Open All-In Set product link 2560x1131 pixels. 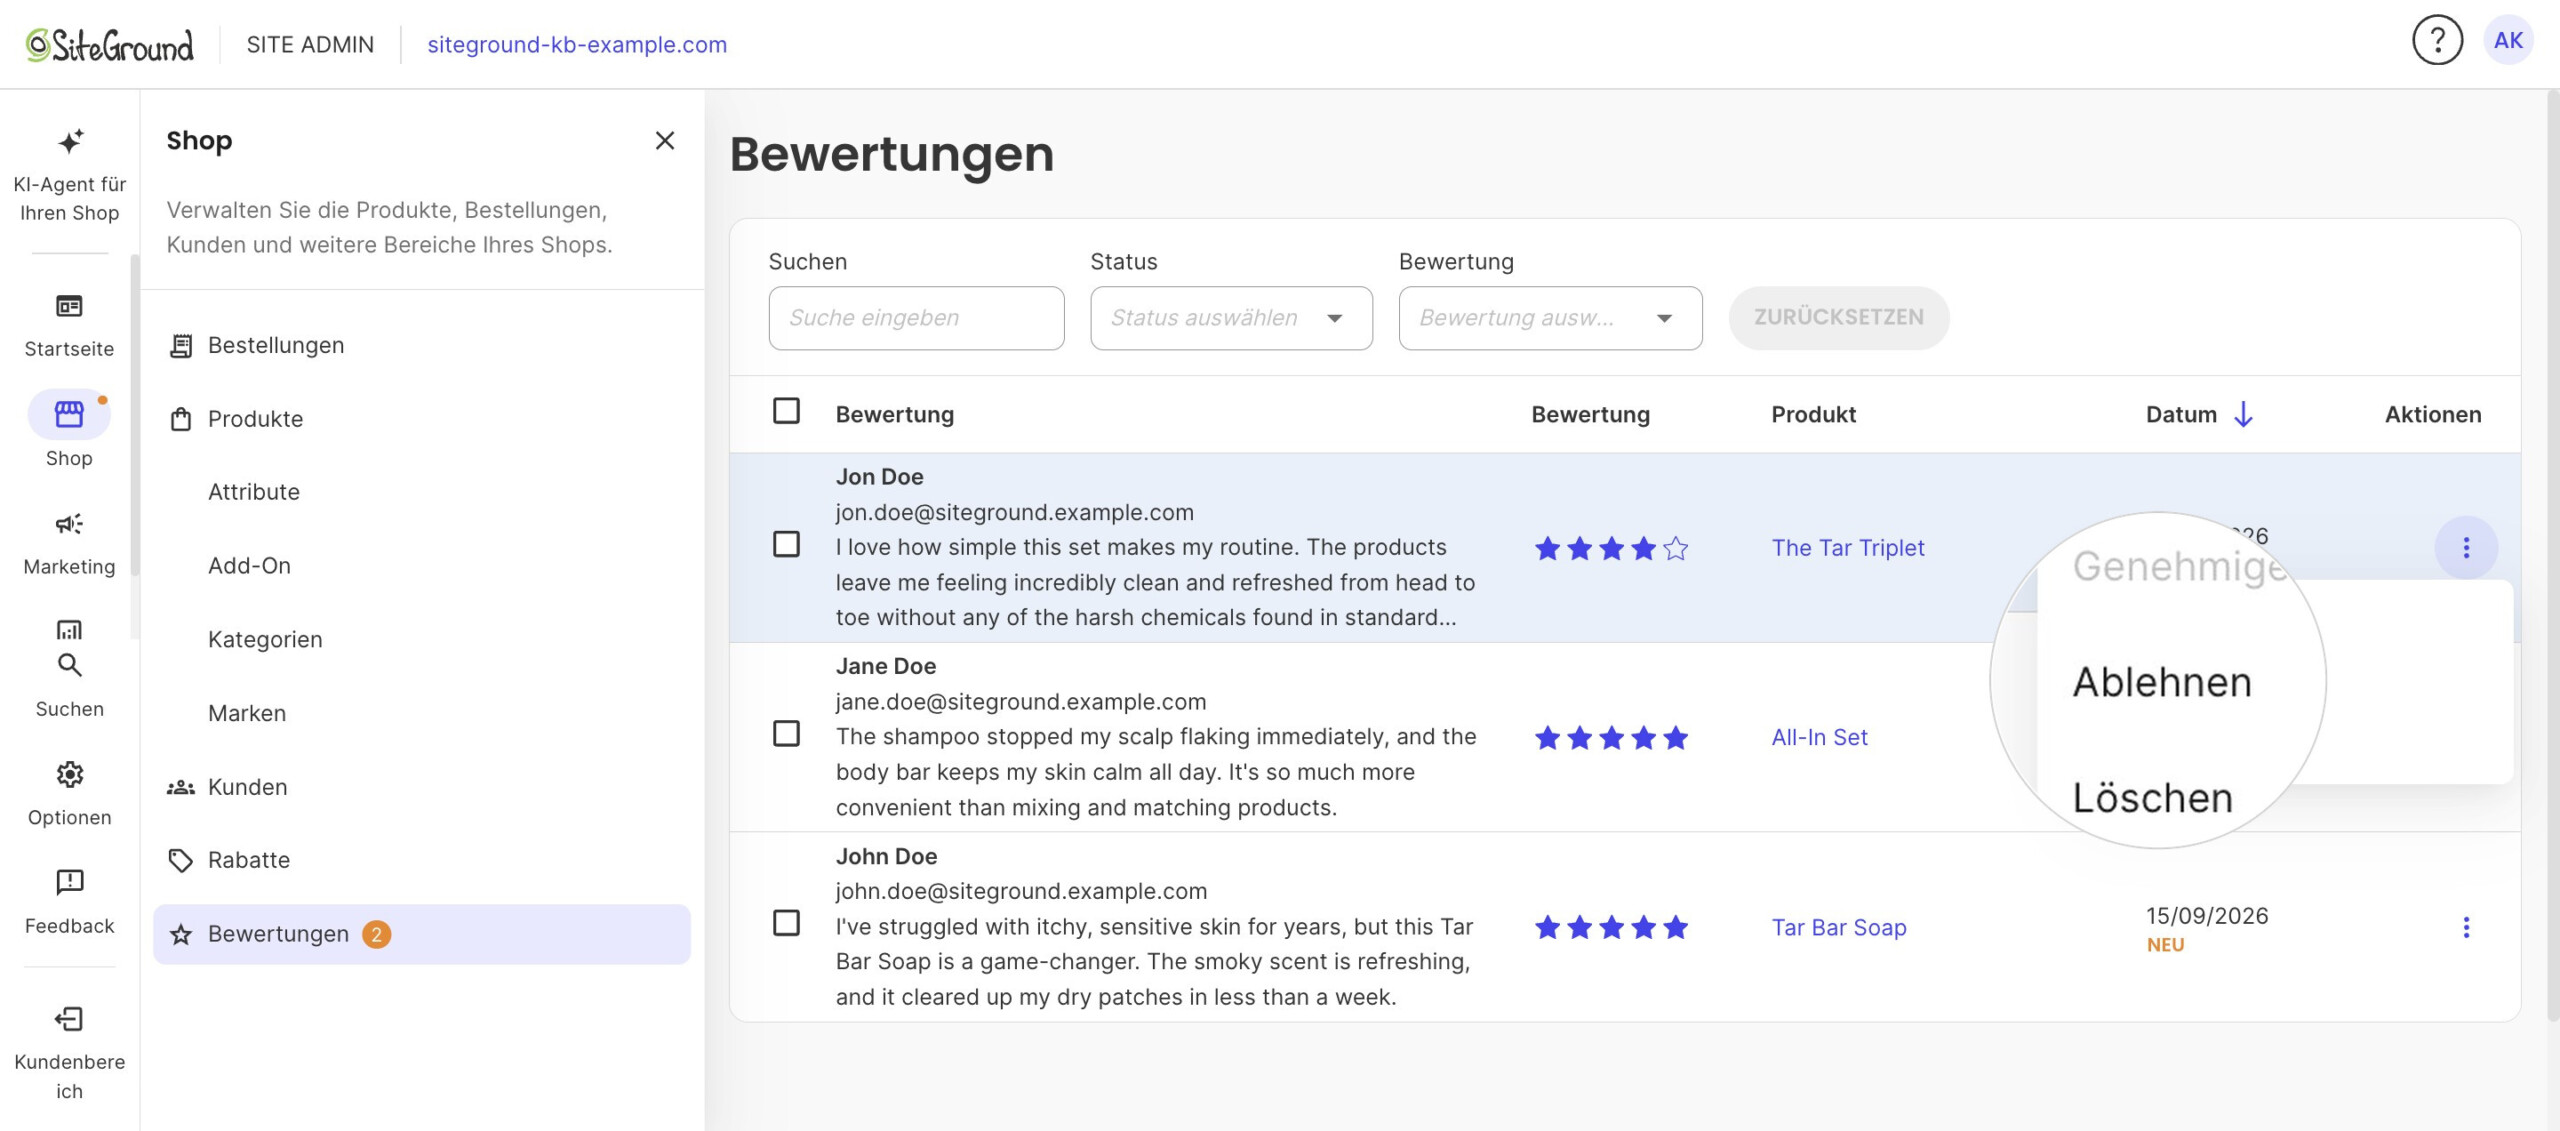click(1819, 738)
